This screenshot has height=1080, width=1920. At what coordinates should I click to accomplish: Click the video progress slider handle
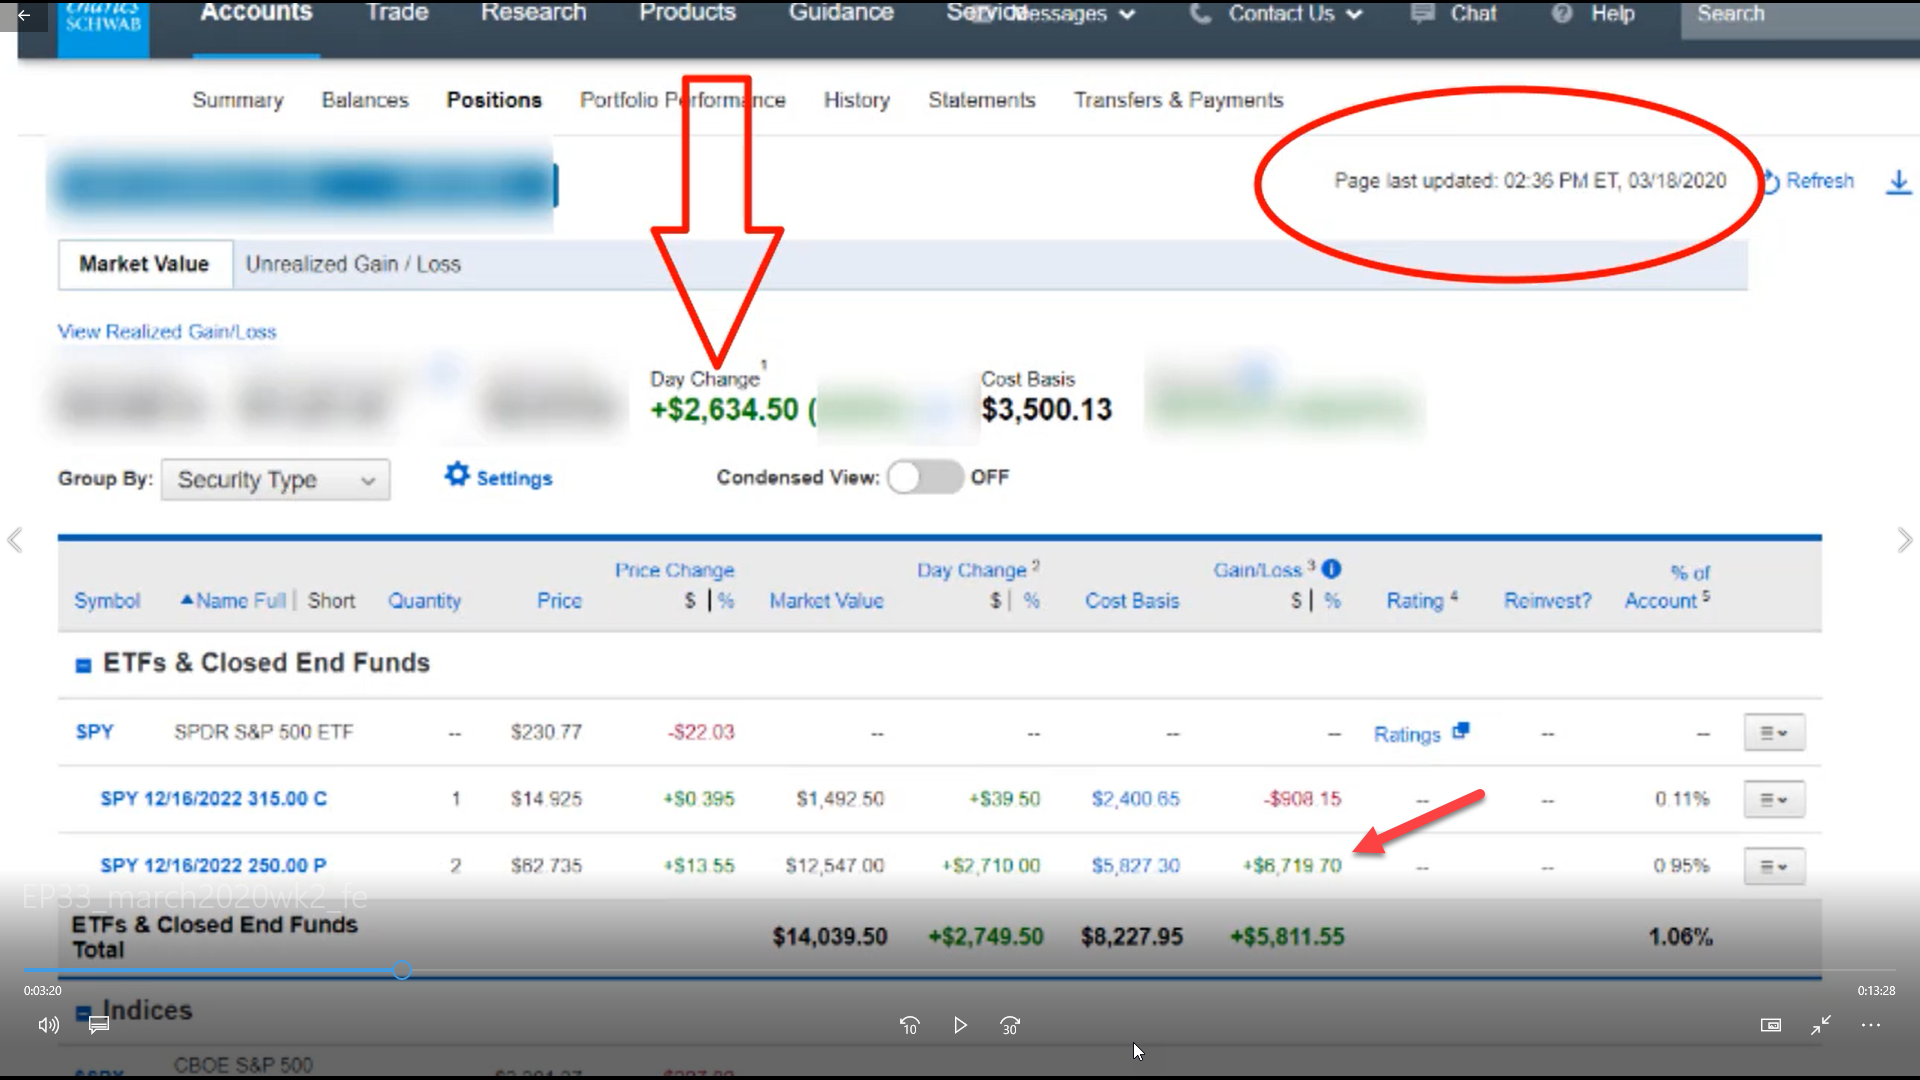coord(402,970)
